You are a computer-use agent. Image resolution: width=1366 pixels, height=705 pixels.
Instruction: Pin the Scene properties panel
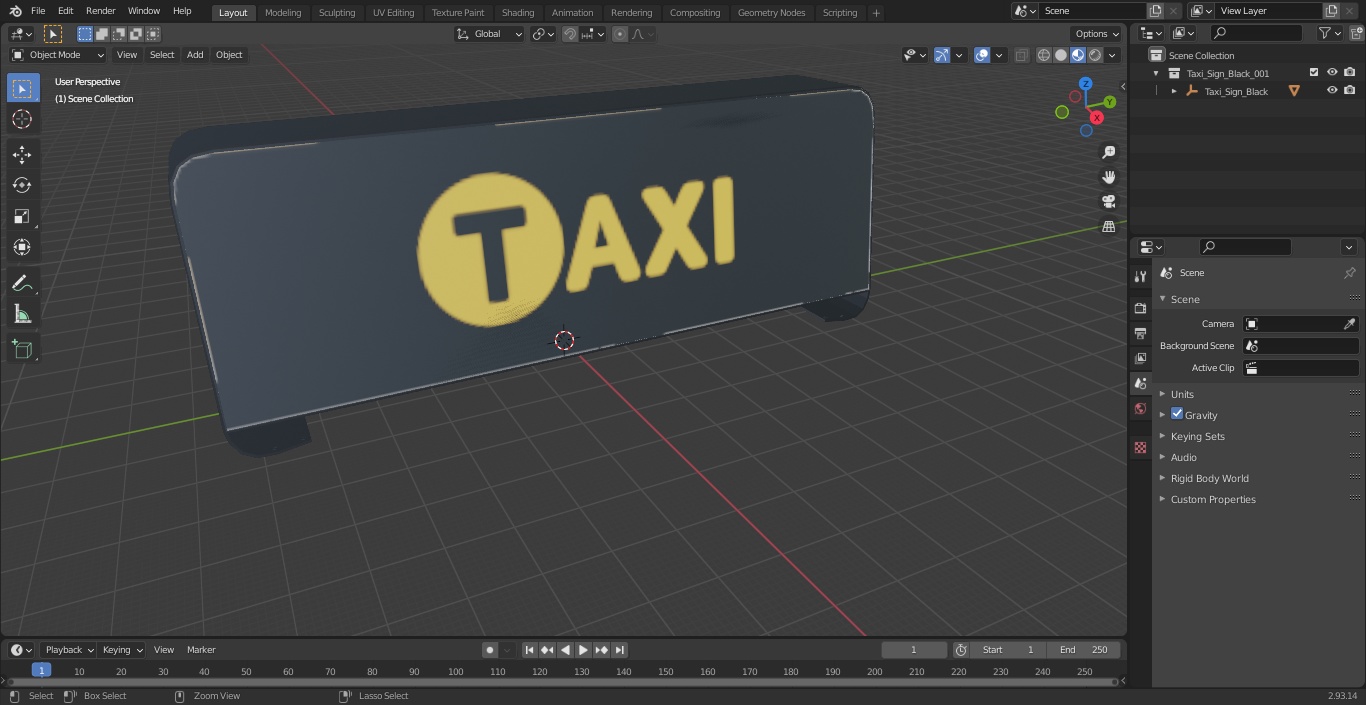[1349, 273]
